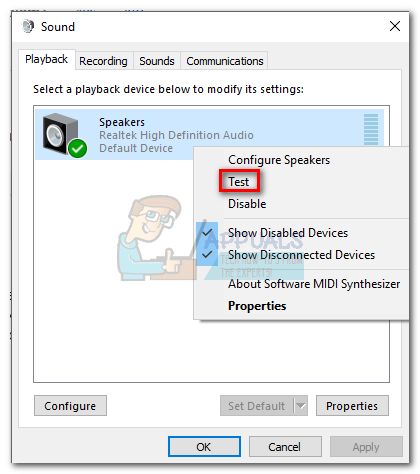Open About Software MIDI Synthesizer
Screen dimensions: 420x474
coord(314,284)
